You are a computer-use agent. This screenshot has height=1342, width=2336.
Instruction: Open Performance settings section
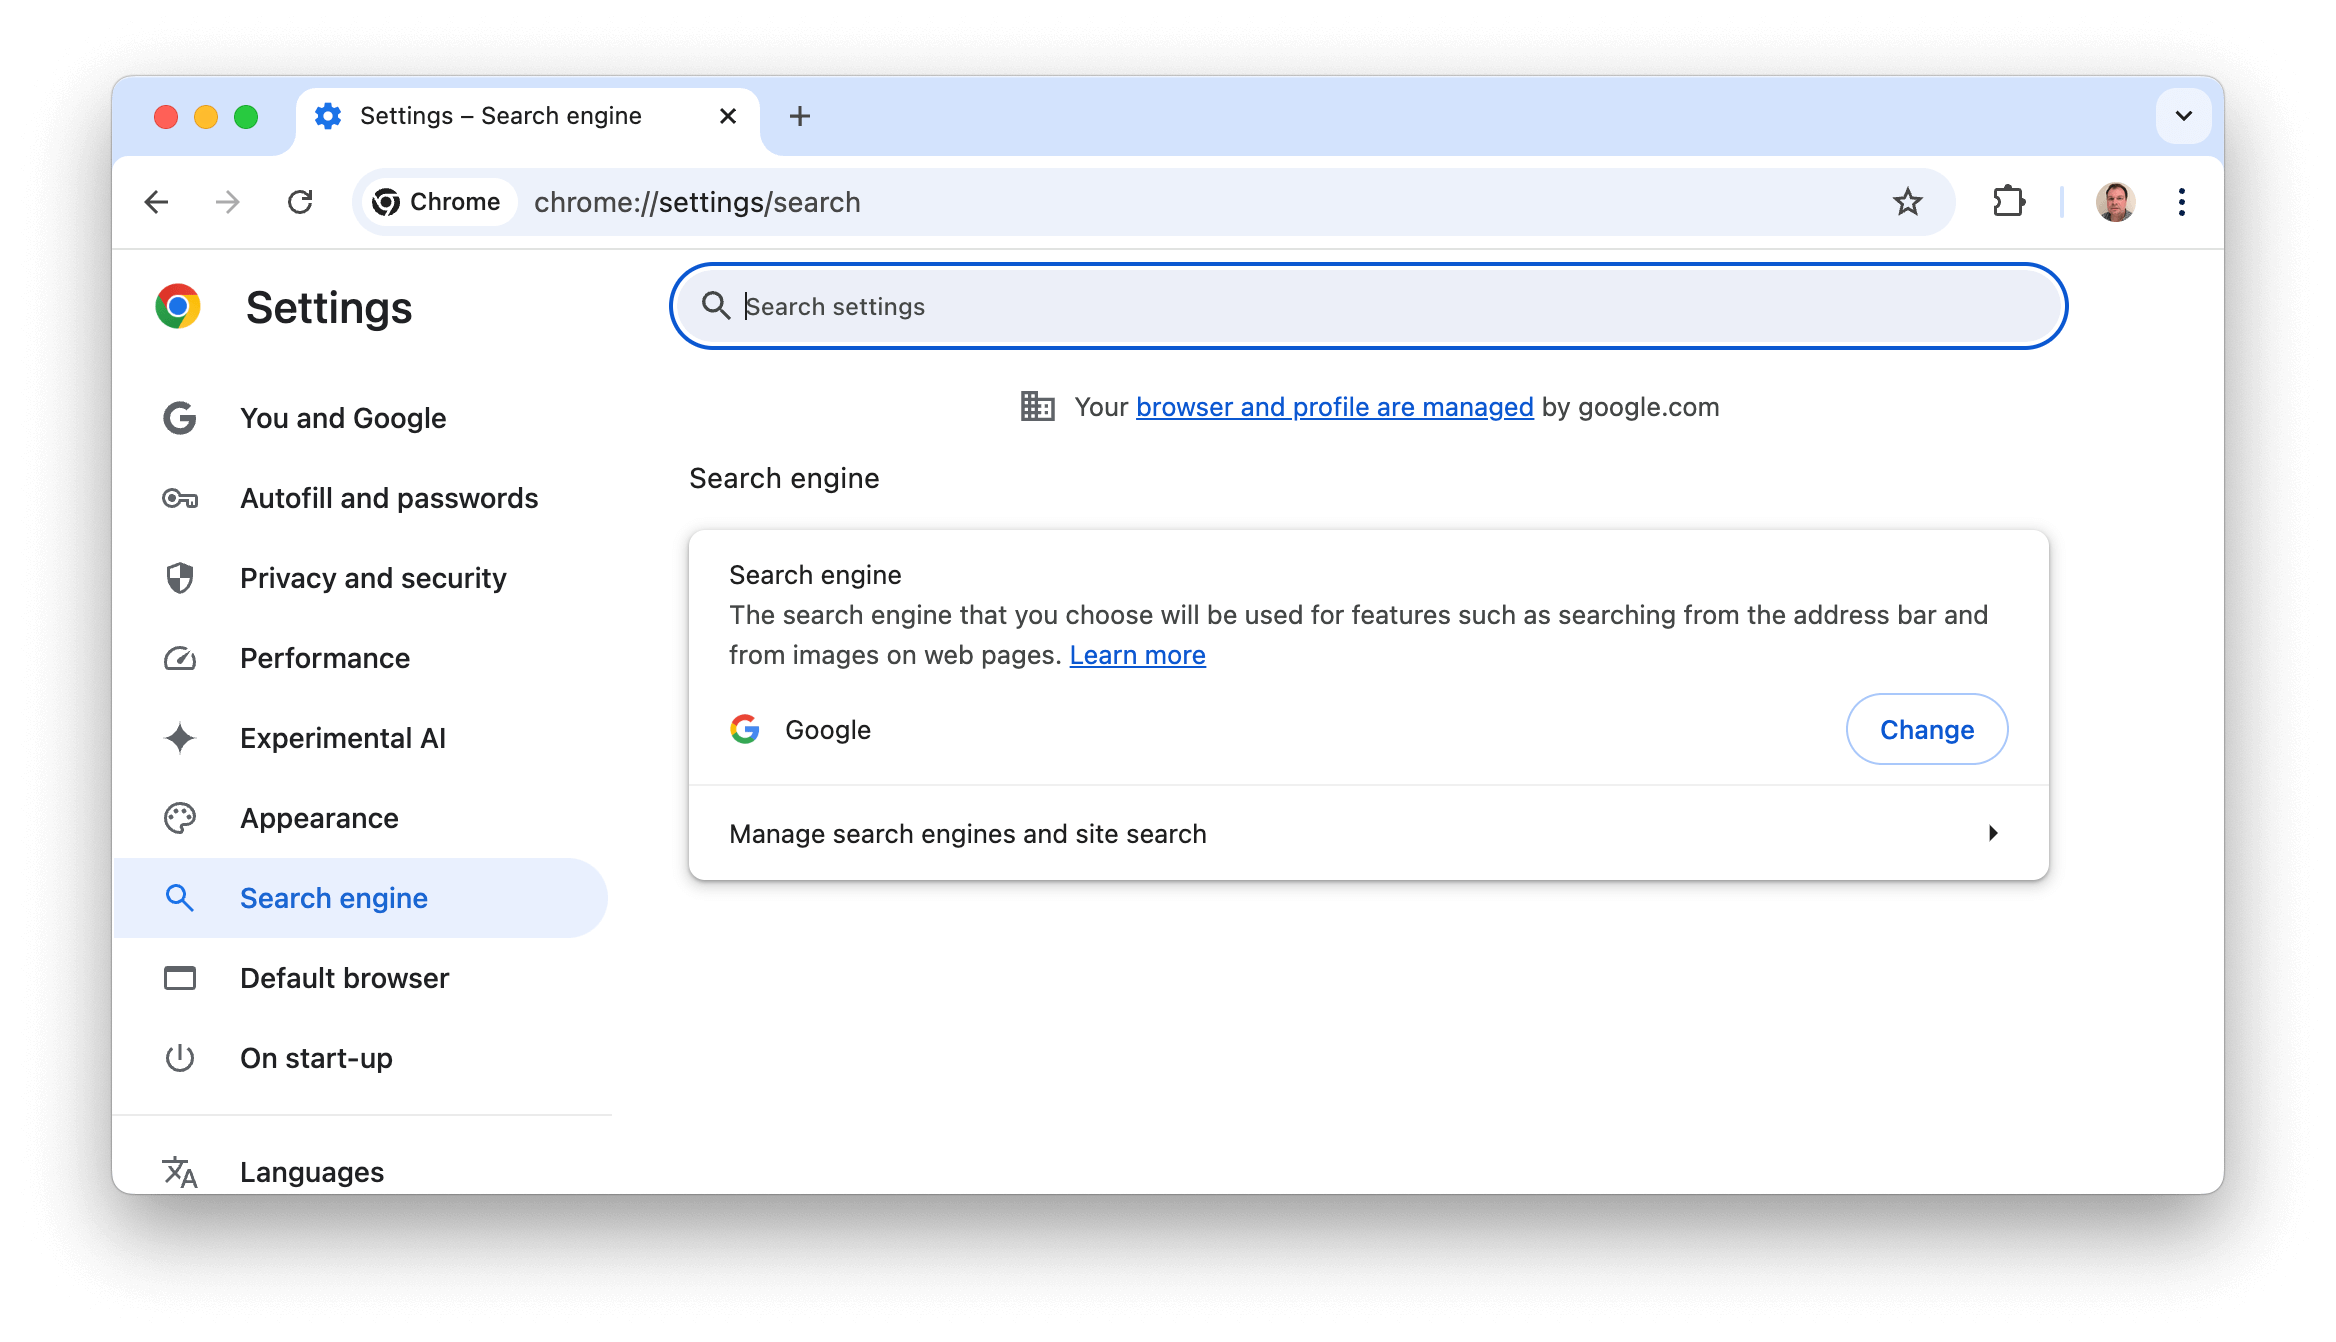click(324, 657)
